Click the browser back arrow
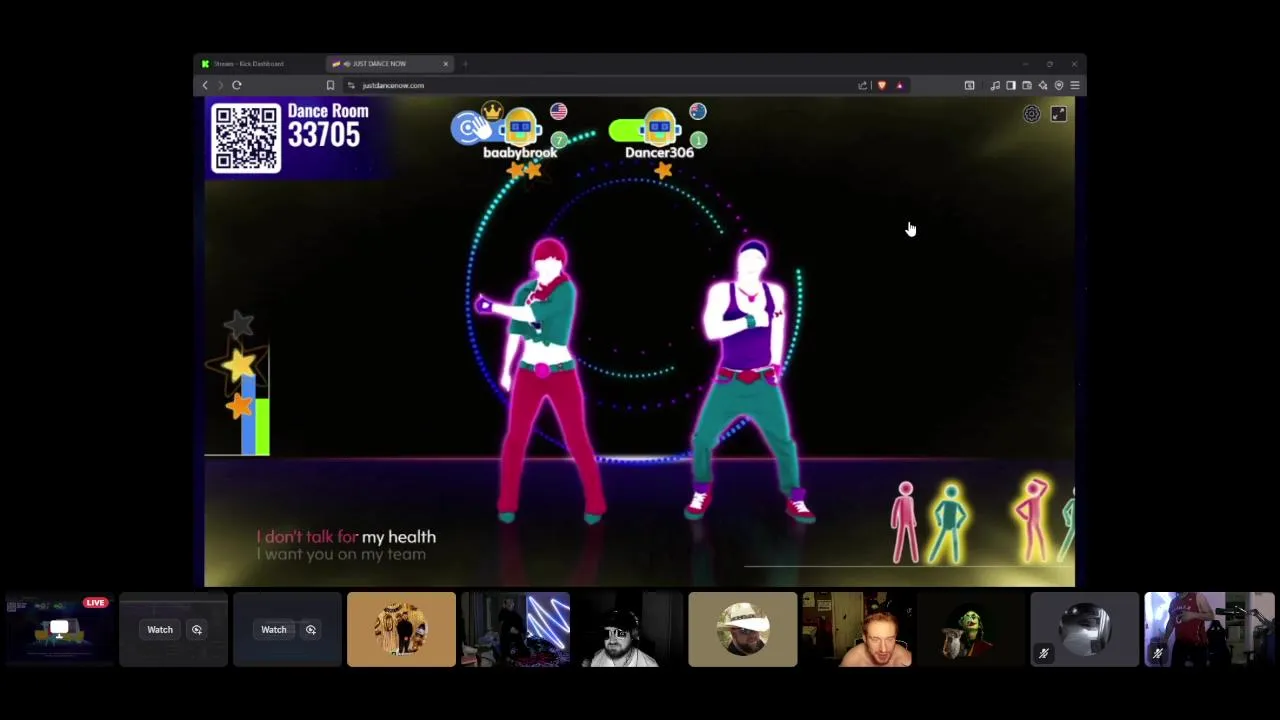 tap(205, 85)
